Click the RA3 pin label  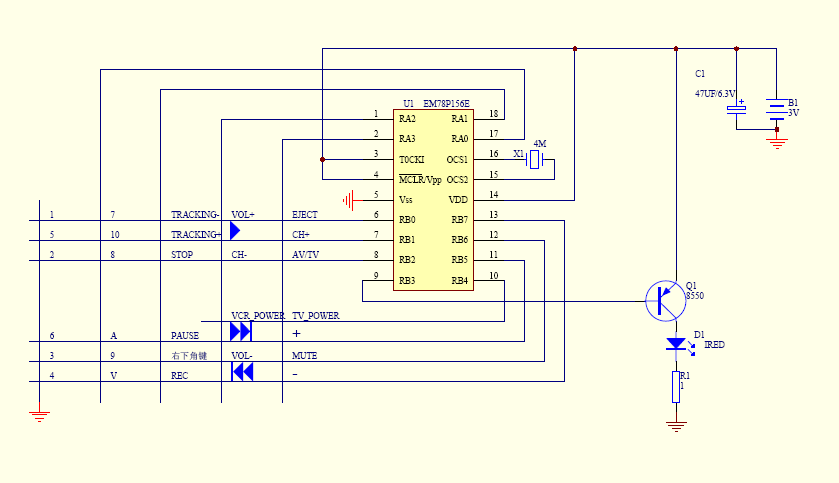pyautogui.click(x=407, y=139)
